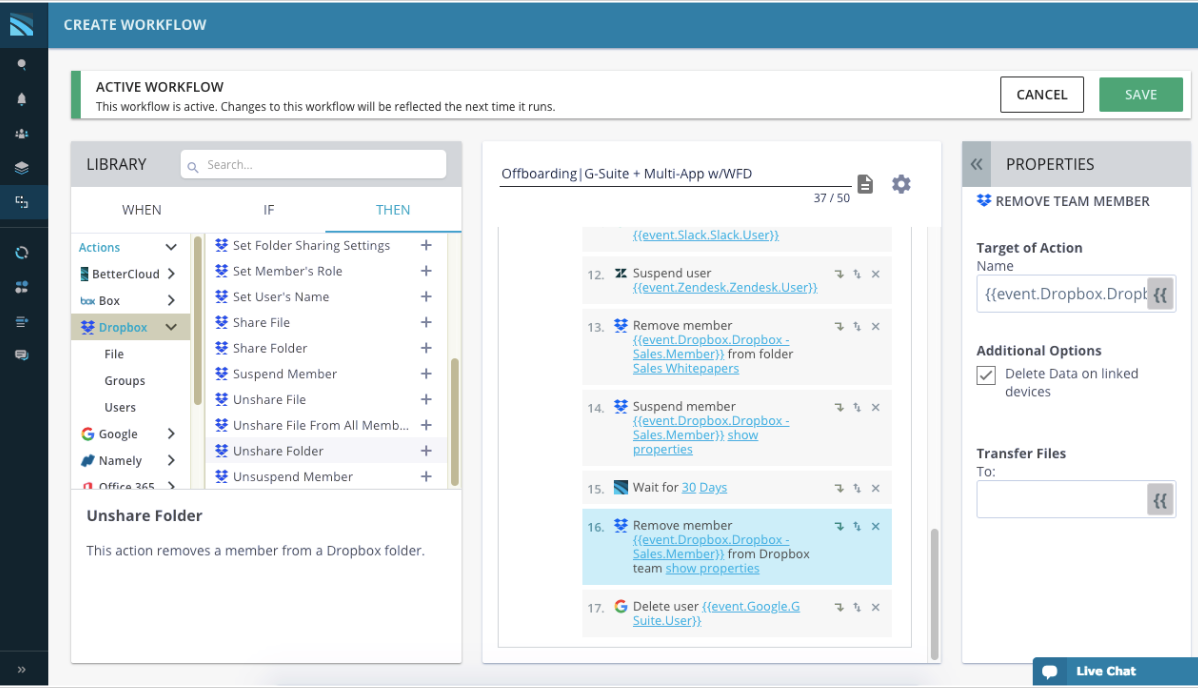Add Set Folder Sharing Settings action
Screen dimensions: 1198x688
pyautogui.click(x=426, y=245)
